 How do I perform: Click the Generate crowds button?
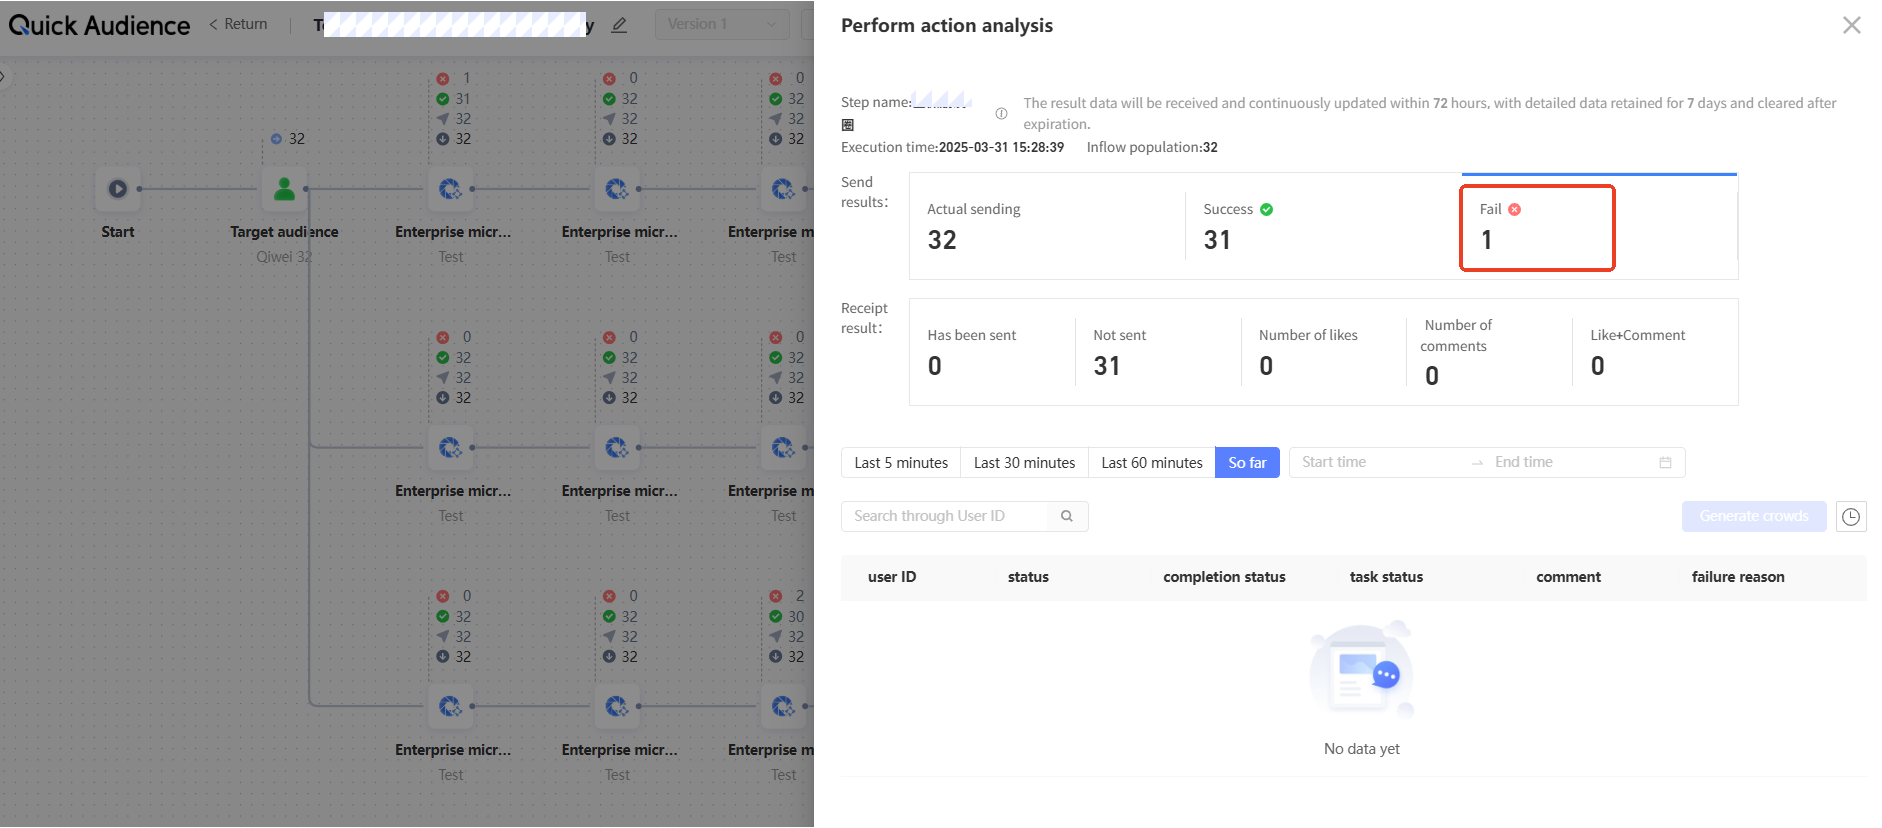coord(1753,516)
